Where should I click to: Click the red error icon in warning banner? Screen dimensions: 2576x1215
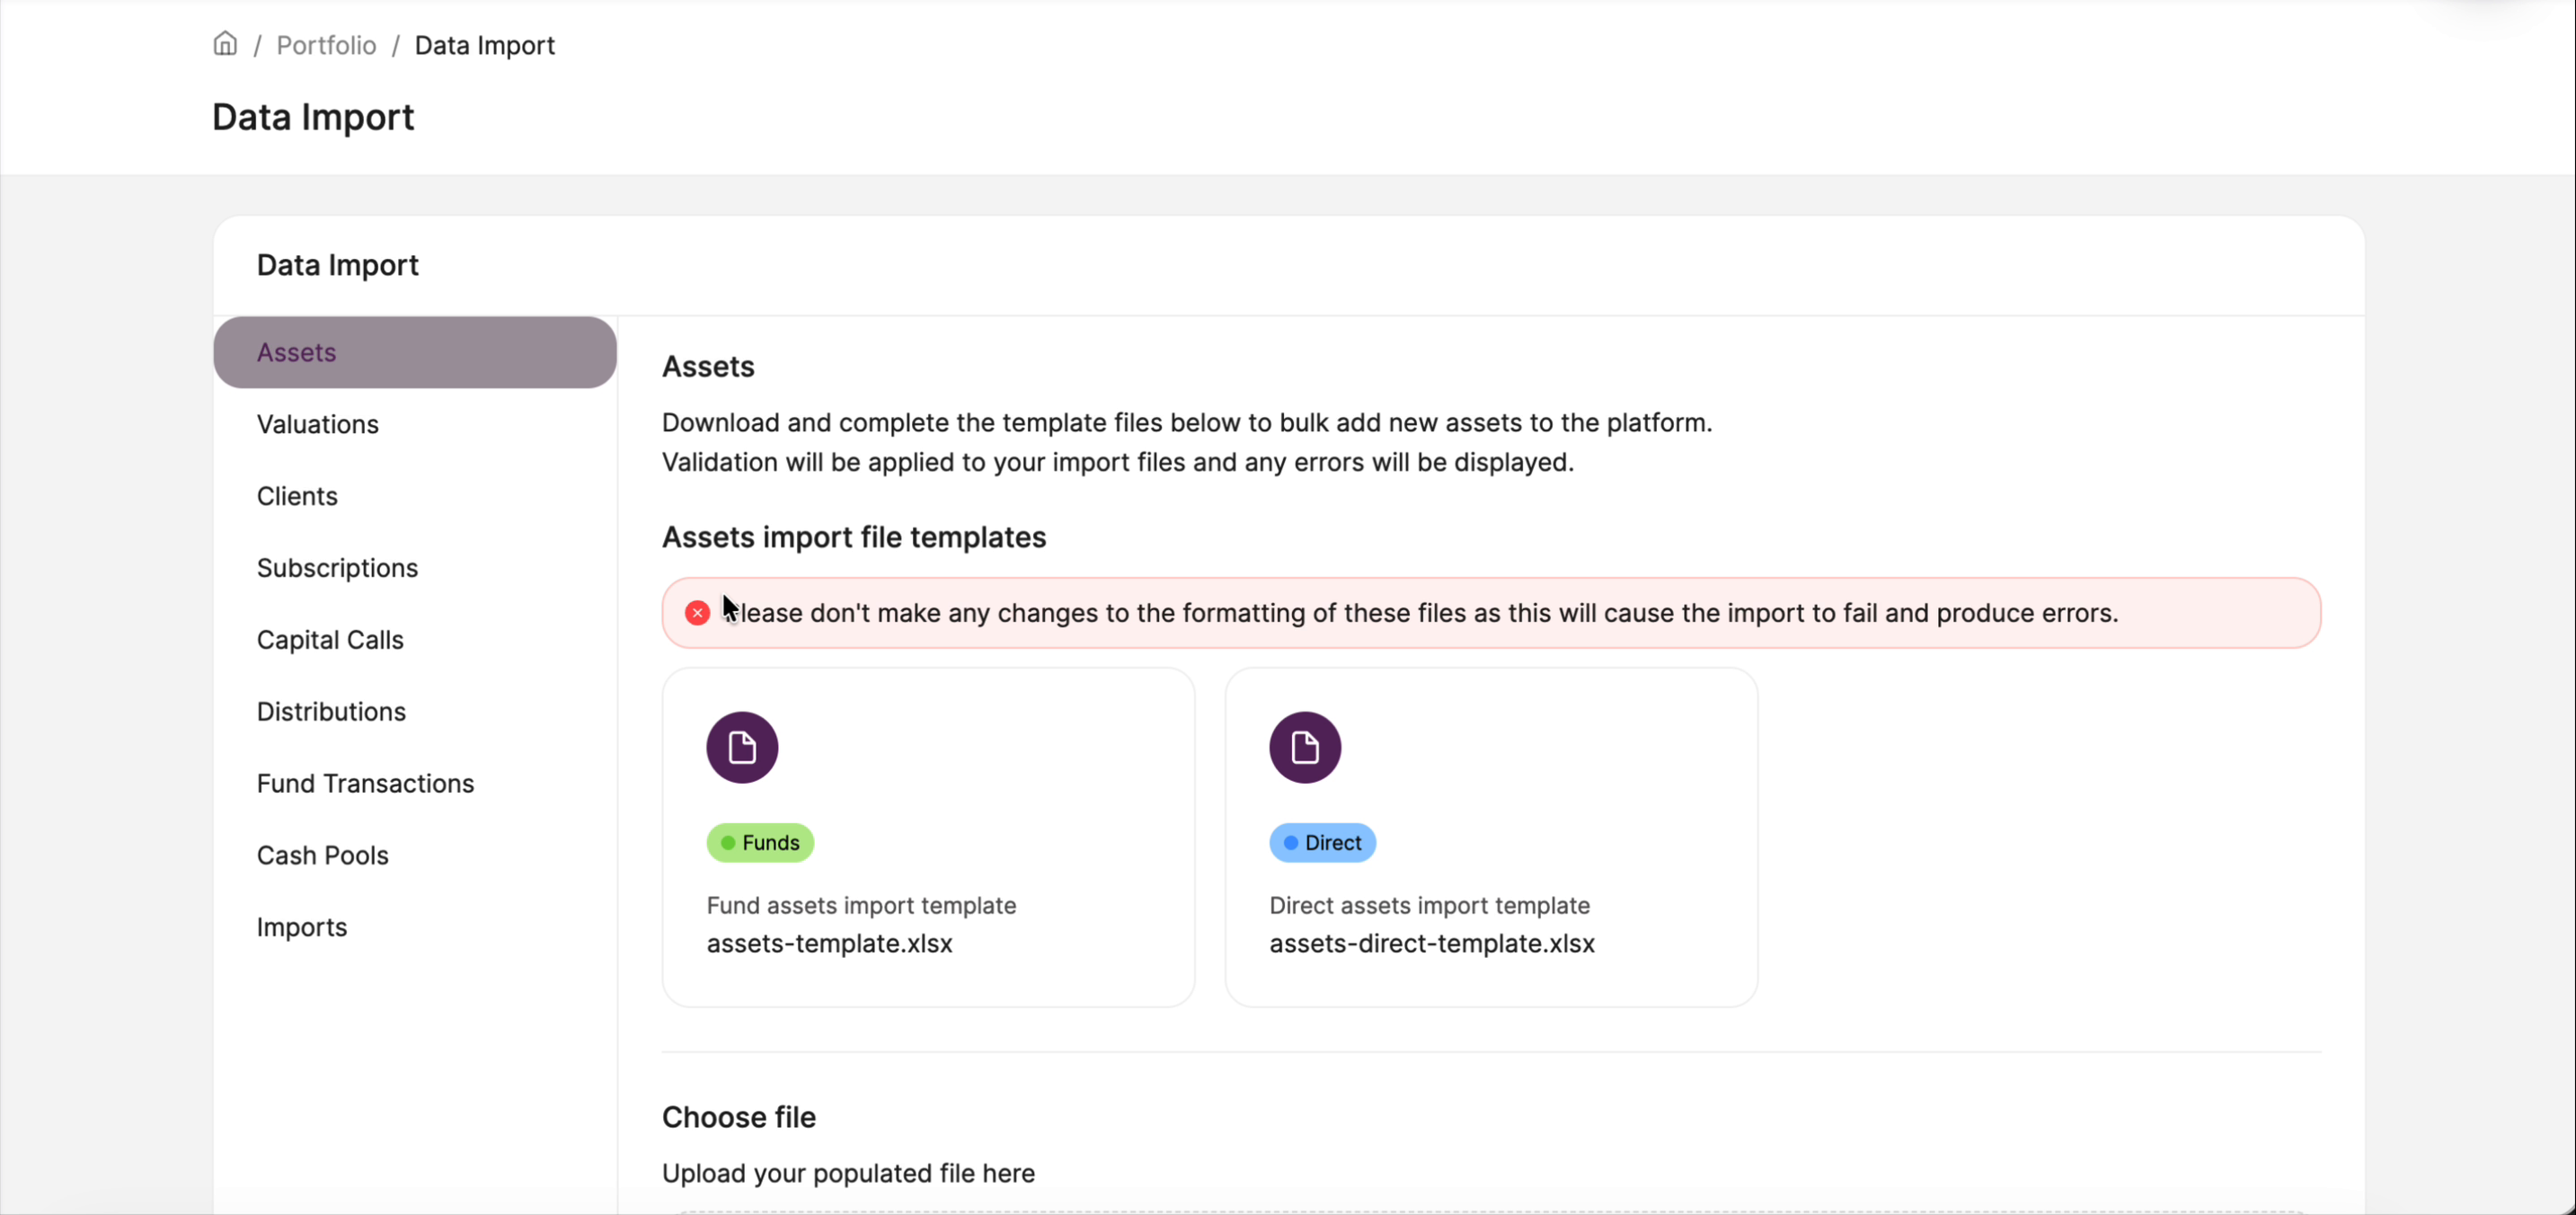(697, 613)
